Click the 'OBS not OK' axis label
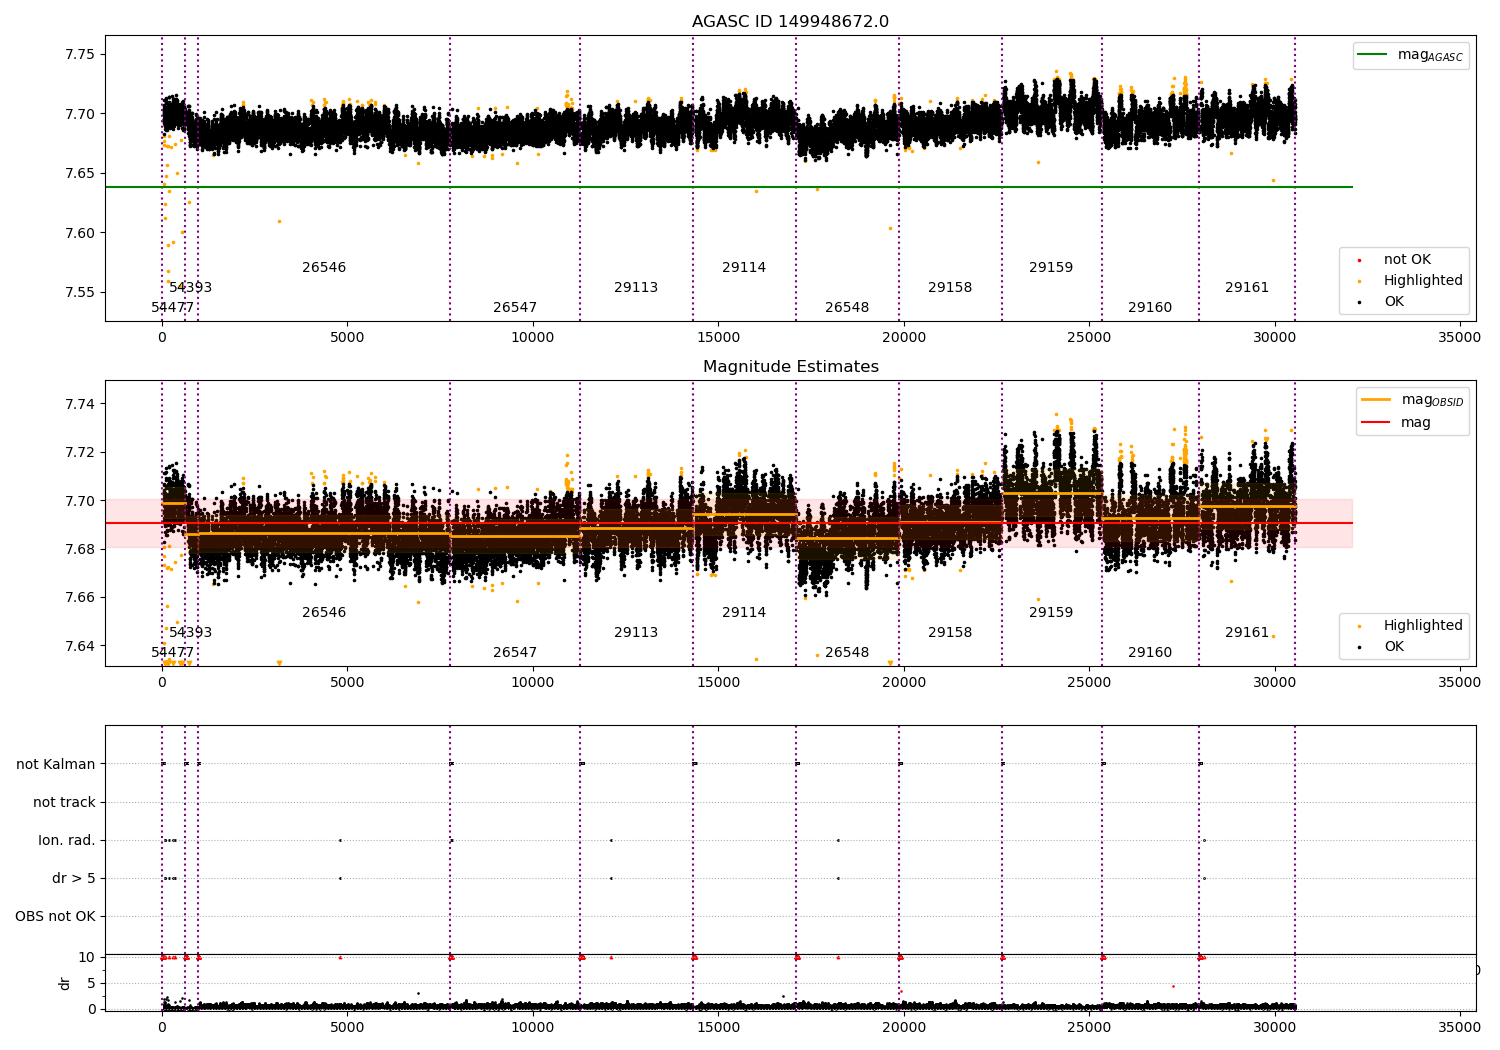1500x1050 pixels. point(56,917)
